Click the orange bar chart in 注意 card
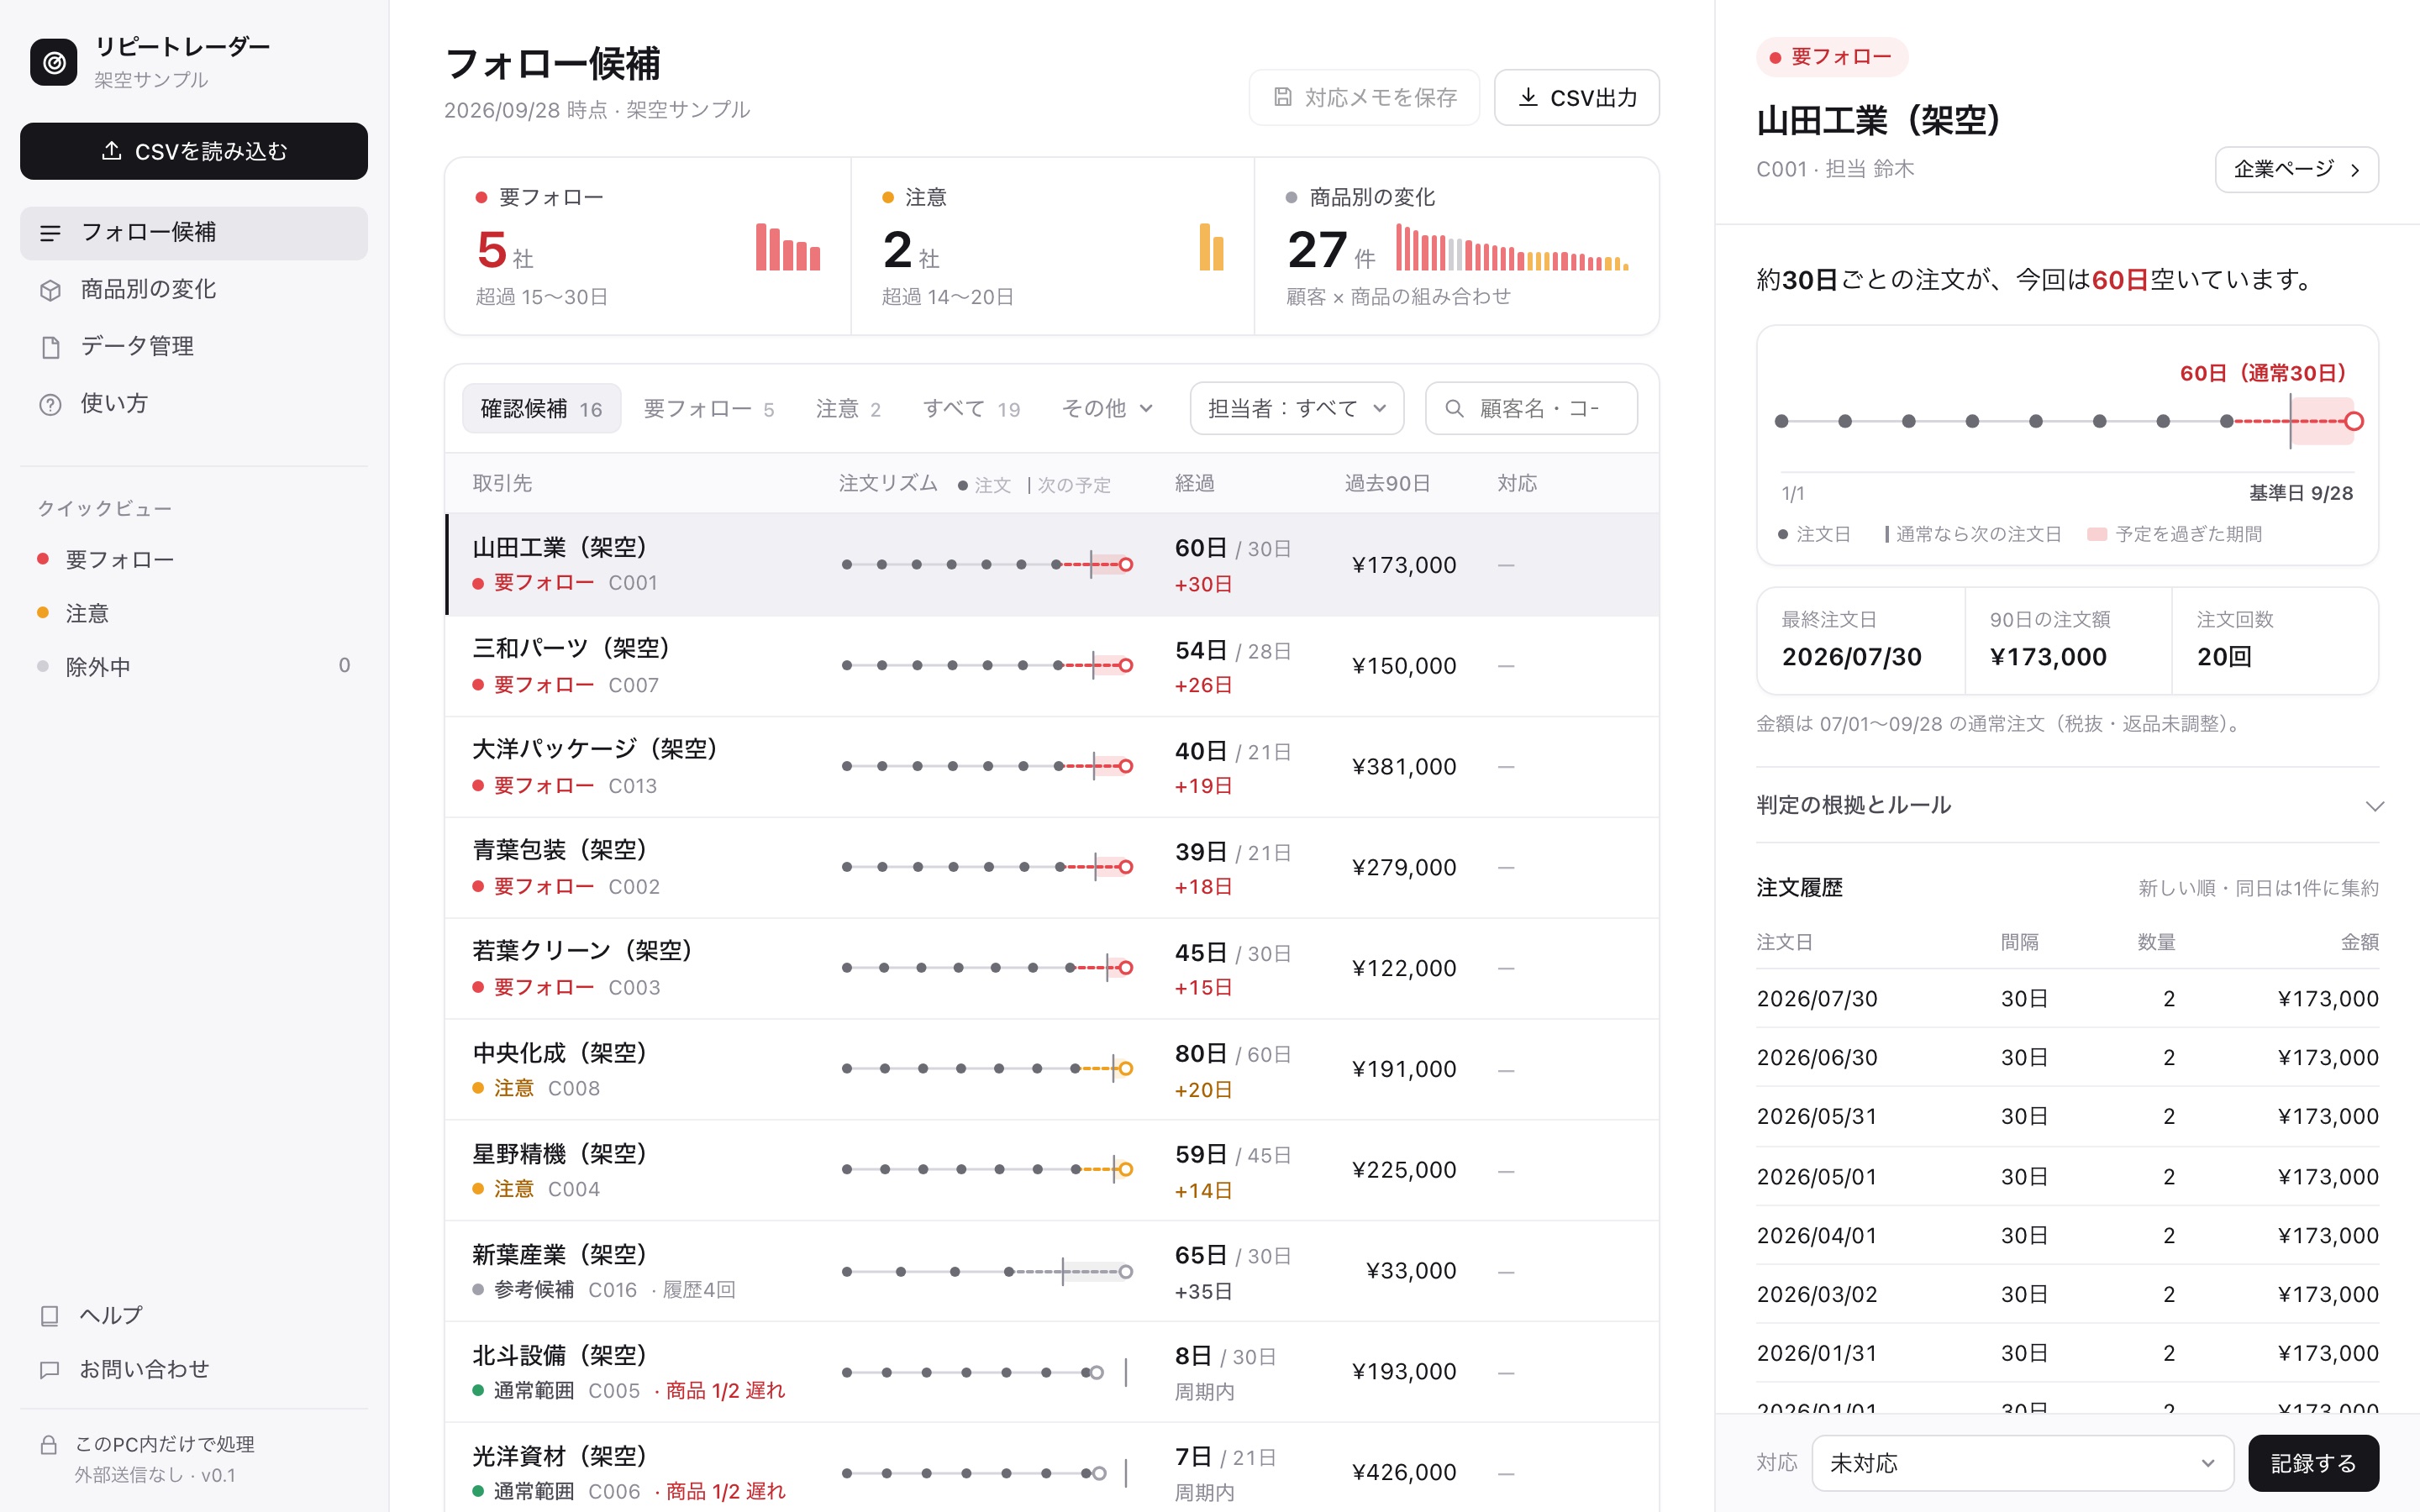 pos(1211,247)
